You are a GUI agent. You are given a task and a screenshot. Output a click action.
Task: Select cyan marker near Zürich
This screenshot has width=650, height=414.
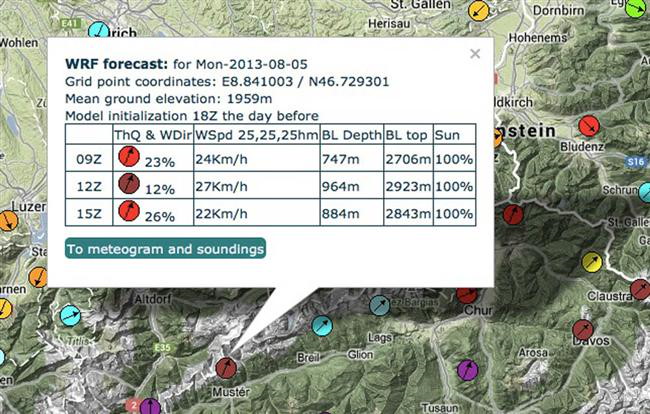point(99,31)
